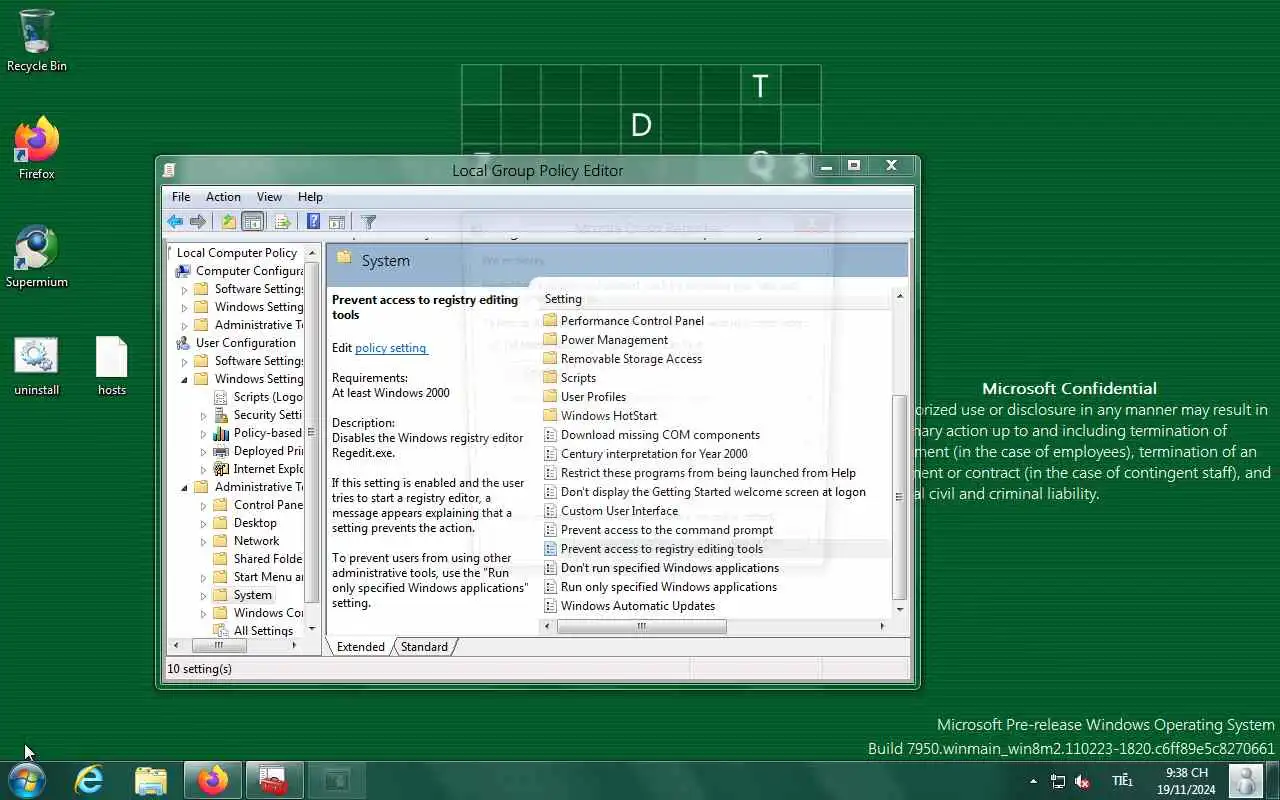Switch to the Extended tab
The width and height of the screenshot is (1280, 800).
(360, 647)
